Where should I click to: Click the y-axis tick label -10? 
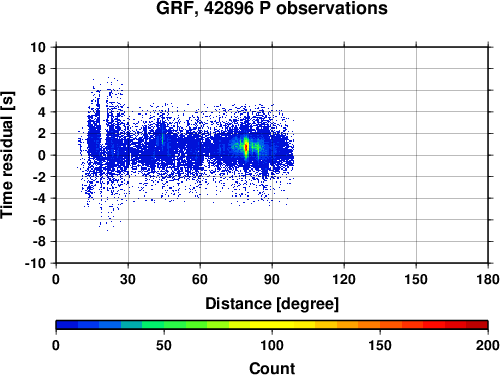[x=35, y=263]
